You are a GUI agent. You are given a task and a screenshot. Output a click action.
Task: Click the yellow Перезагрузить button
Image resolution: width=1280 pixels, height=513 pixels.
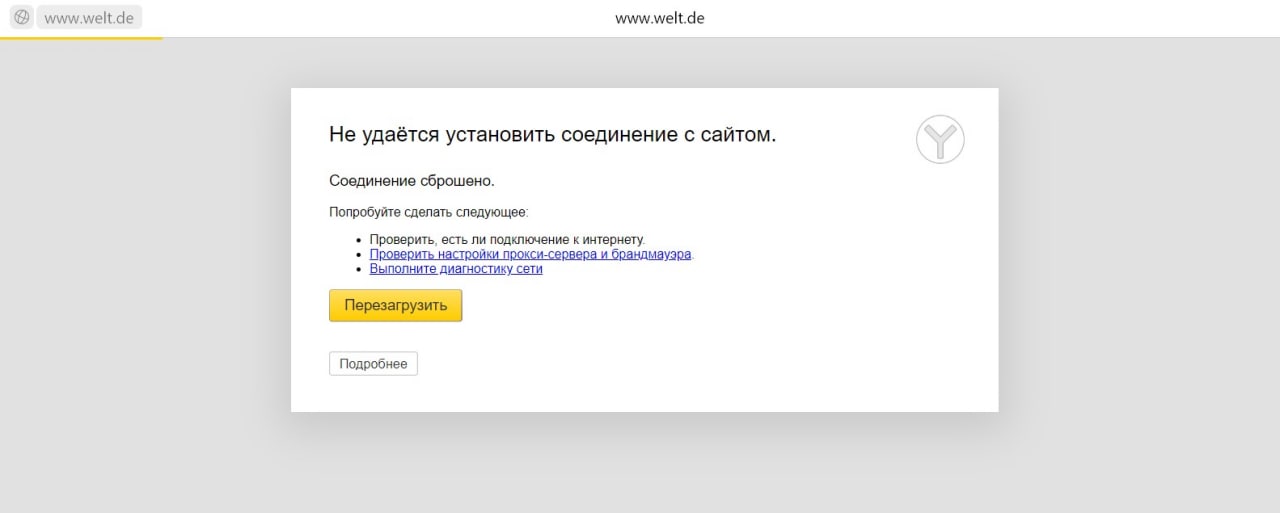pos(395,306)
